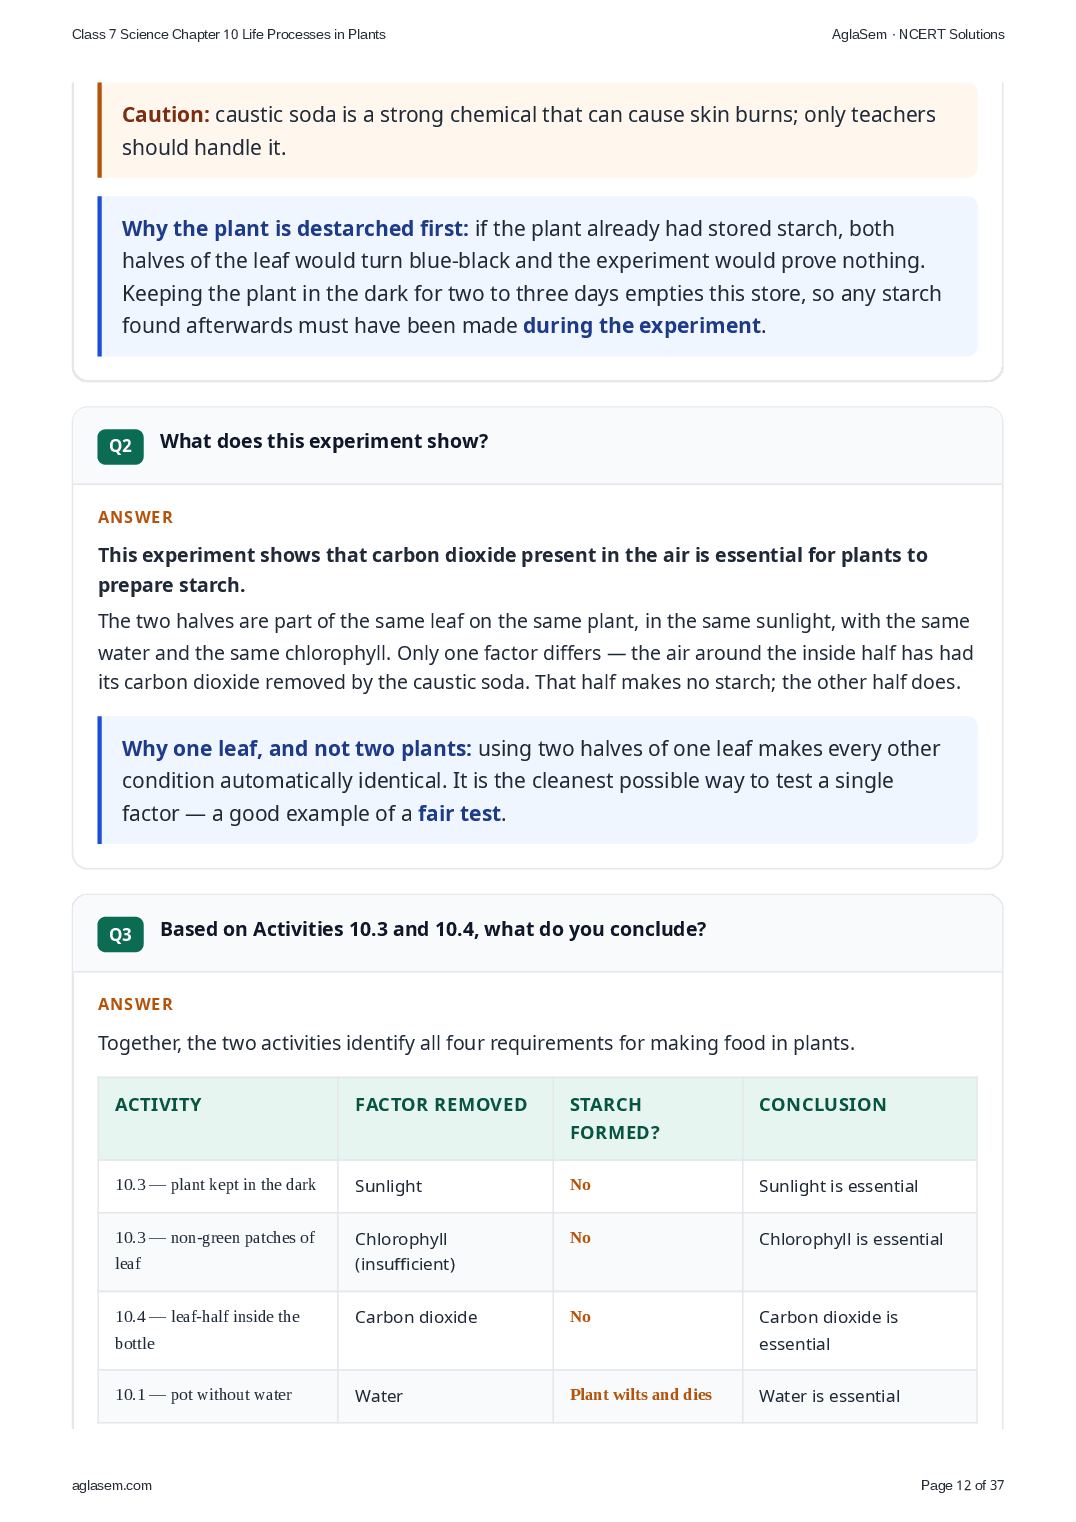This screenshot has height=1522, width=1076.
Task: Click the AglaSem NCERT Solutions header text
Action: pyautogui.click(x=918, y=34)
